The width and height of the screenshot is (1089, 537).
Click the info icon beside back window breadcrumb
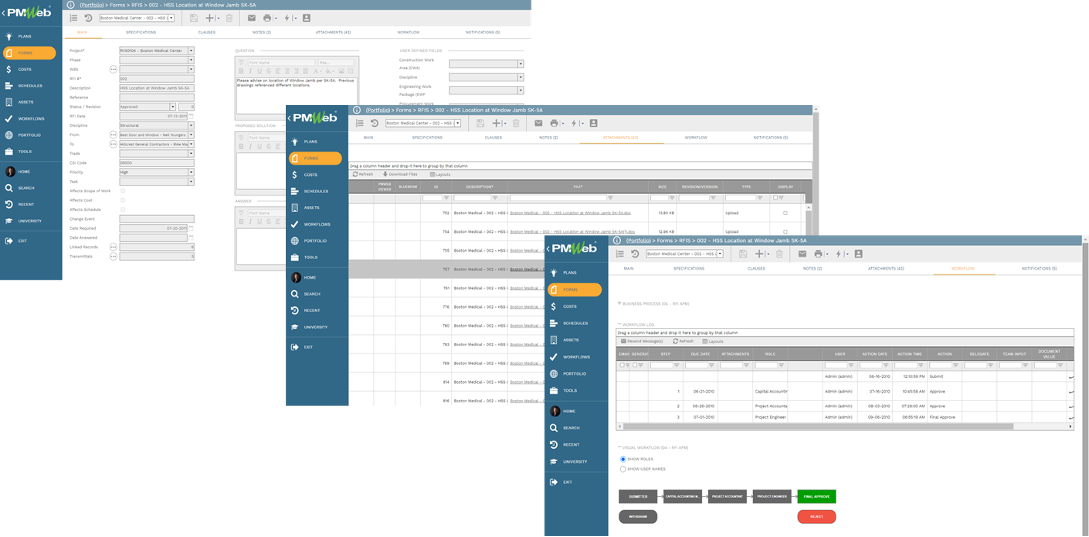[71, 4]
